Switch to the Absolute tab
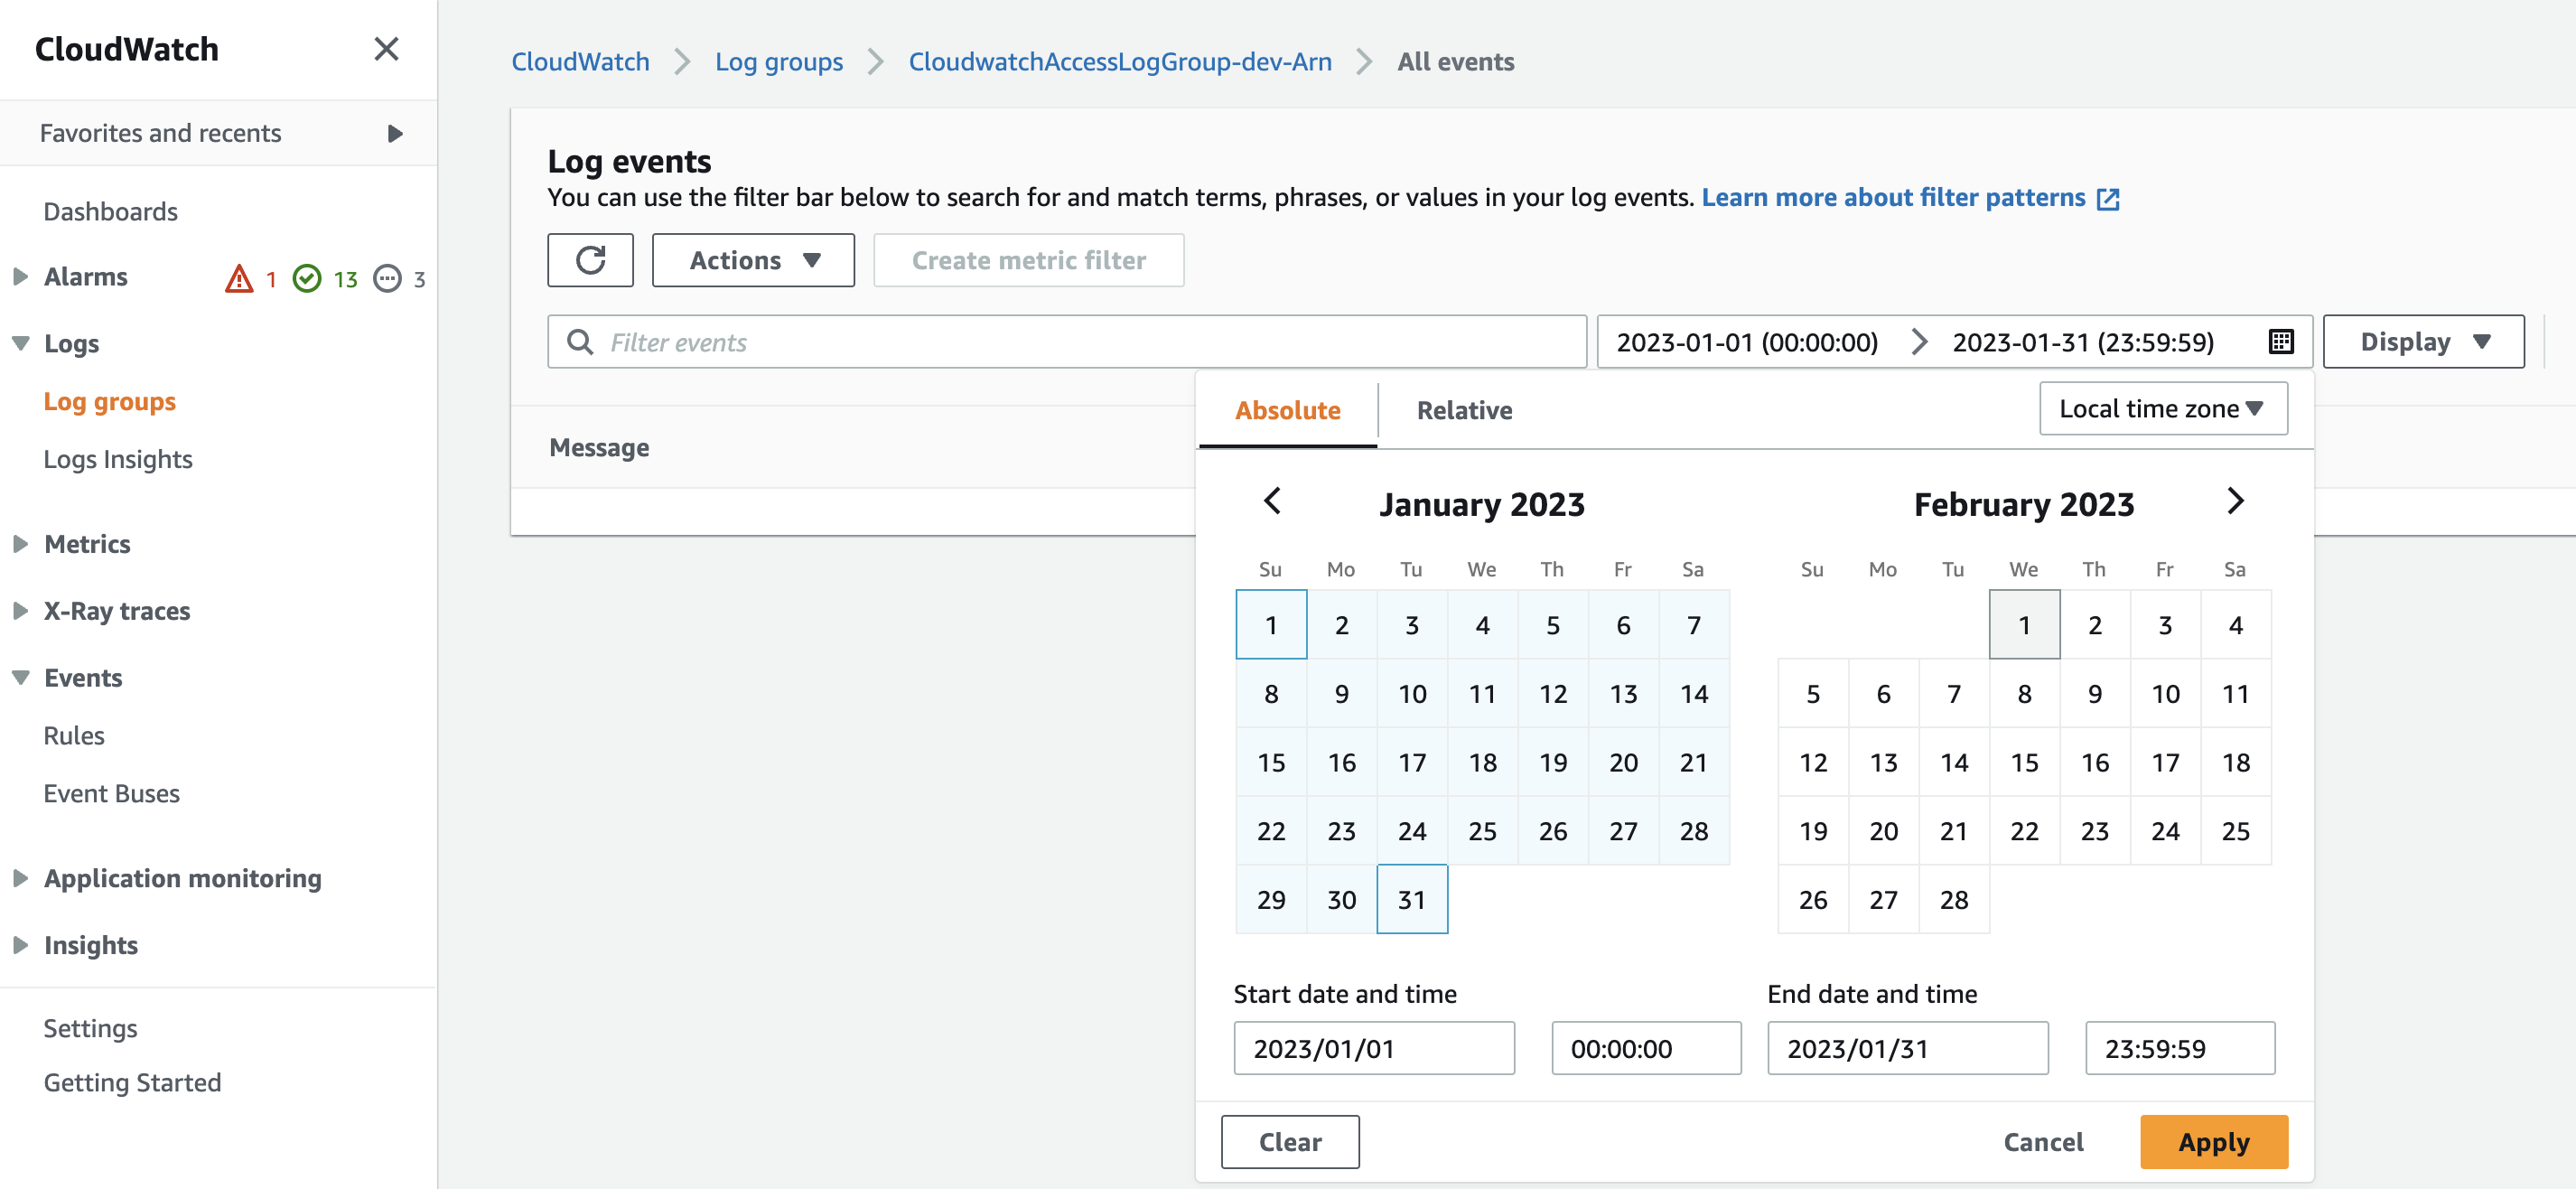2576x1189 pixels. [x=1287, y=410]
